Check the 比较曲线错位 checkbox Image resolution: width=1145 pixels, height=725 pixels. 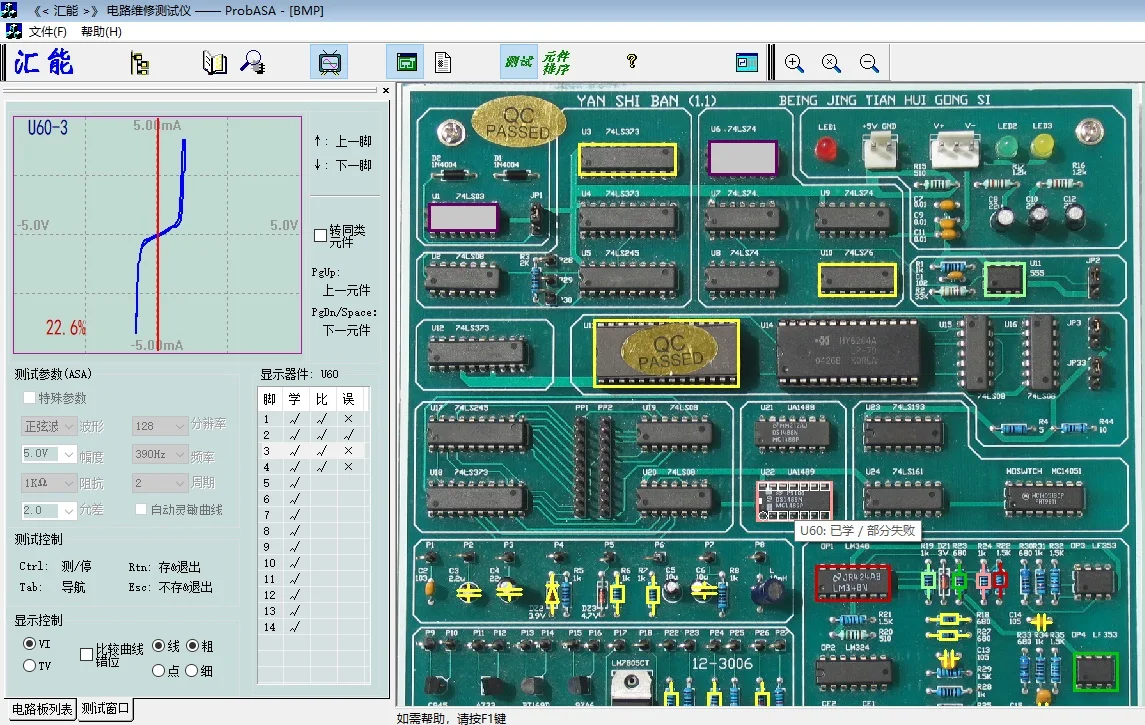click(86, 654)
